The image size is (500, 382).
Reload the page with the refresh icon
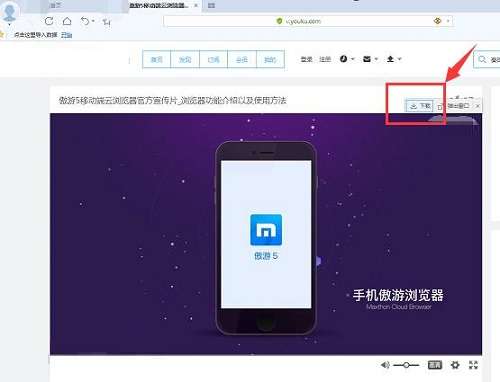point(49,21)
